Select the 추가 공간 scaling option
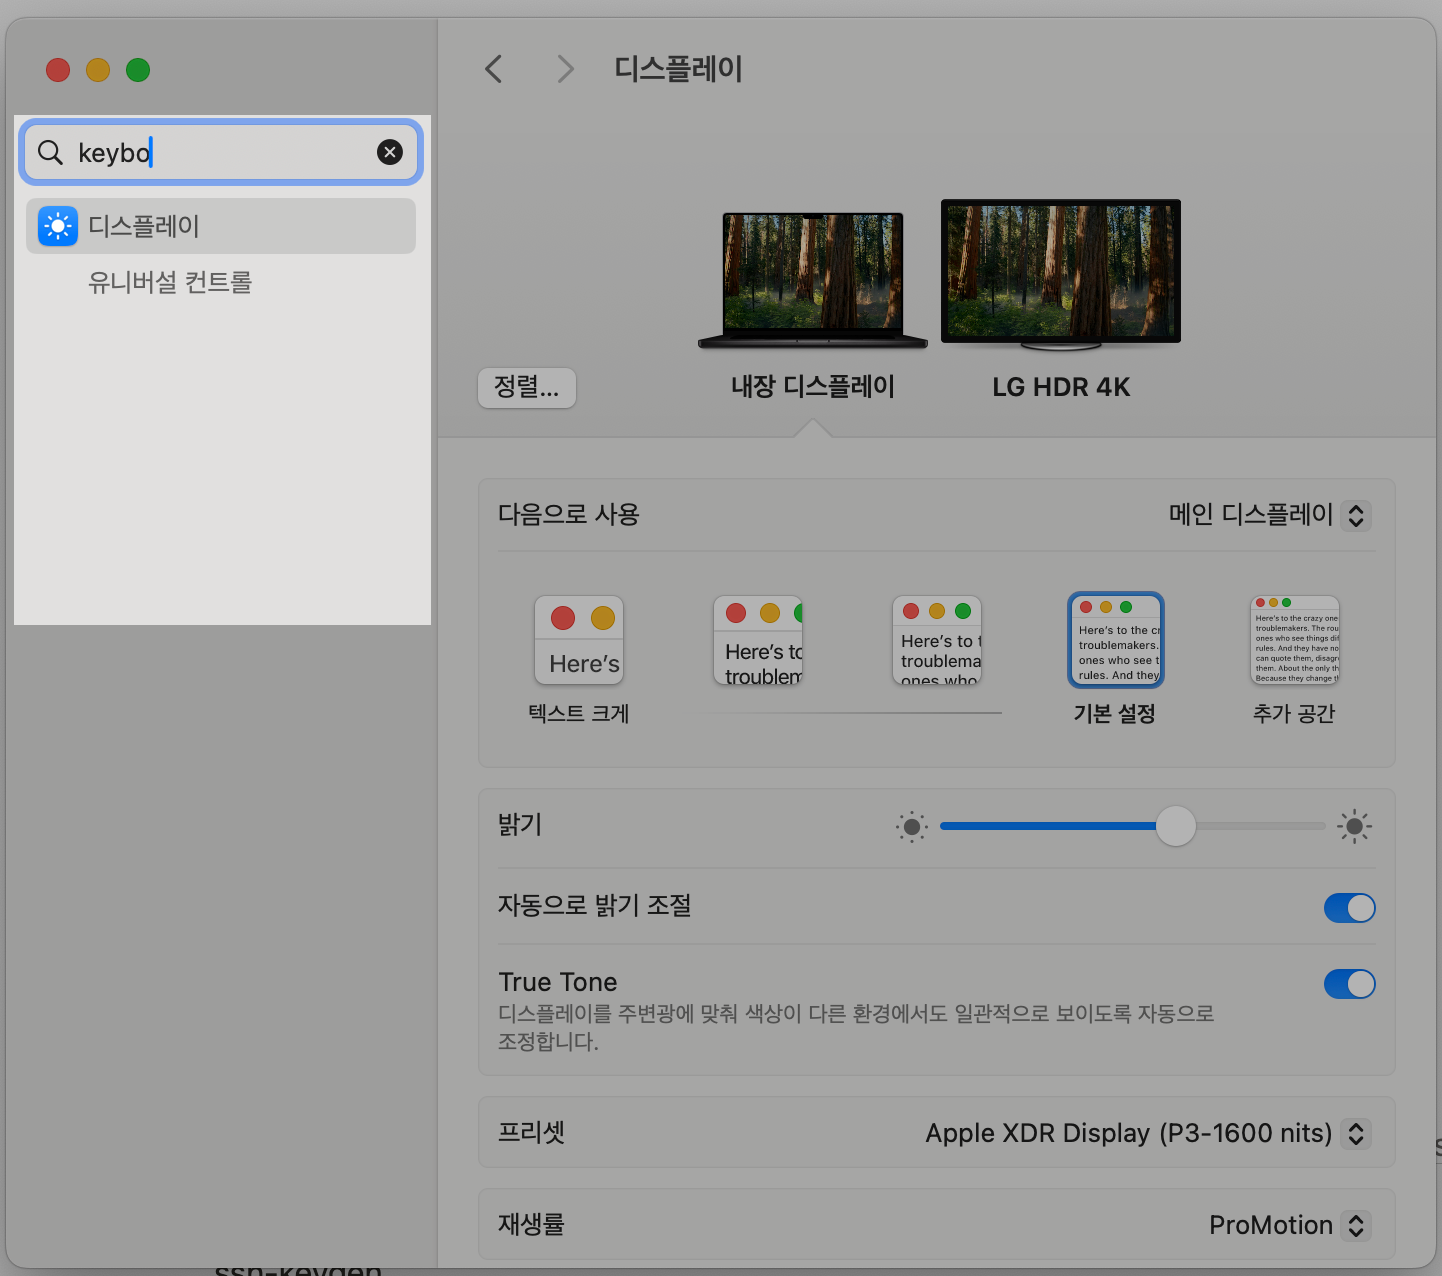 1294,640
